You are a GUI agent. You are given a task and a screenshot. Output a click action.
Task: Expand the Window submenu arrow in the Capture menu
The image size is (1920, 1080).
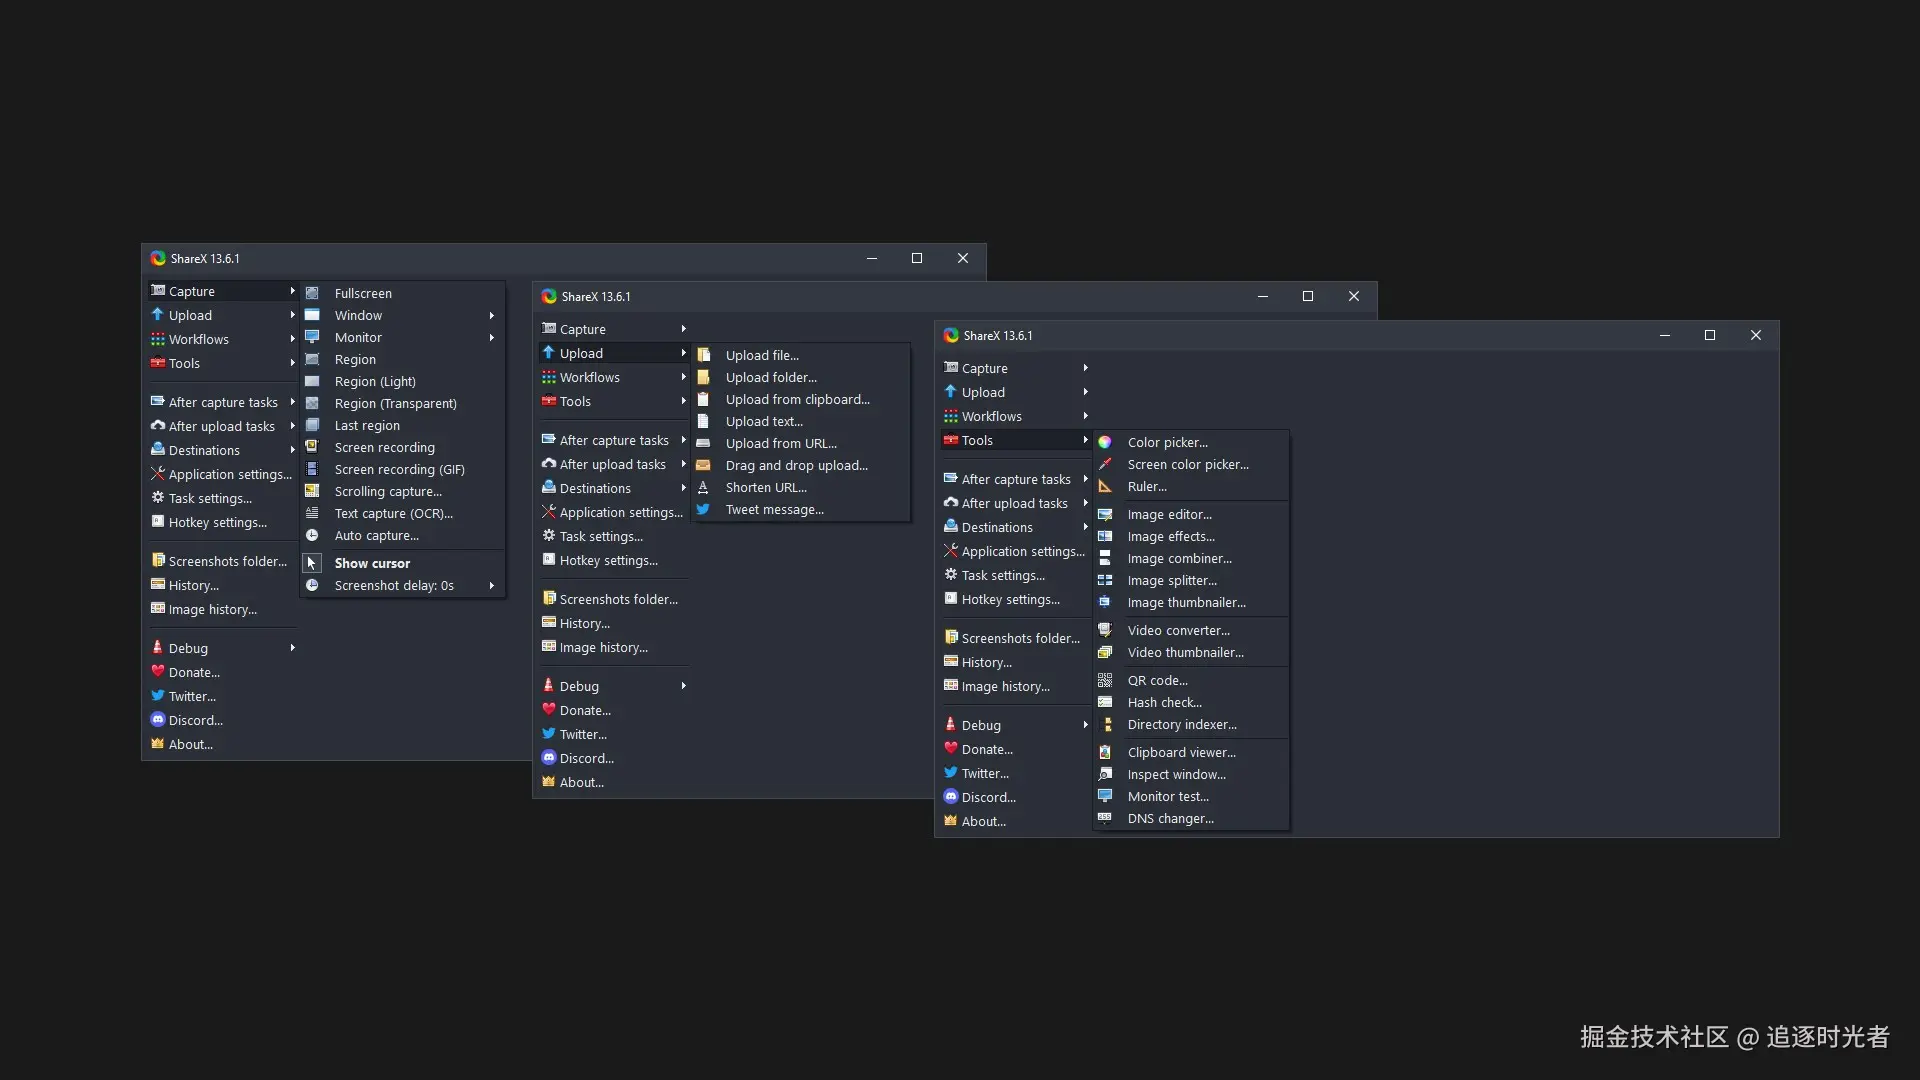492,315
